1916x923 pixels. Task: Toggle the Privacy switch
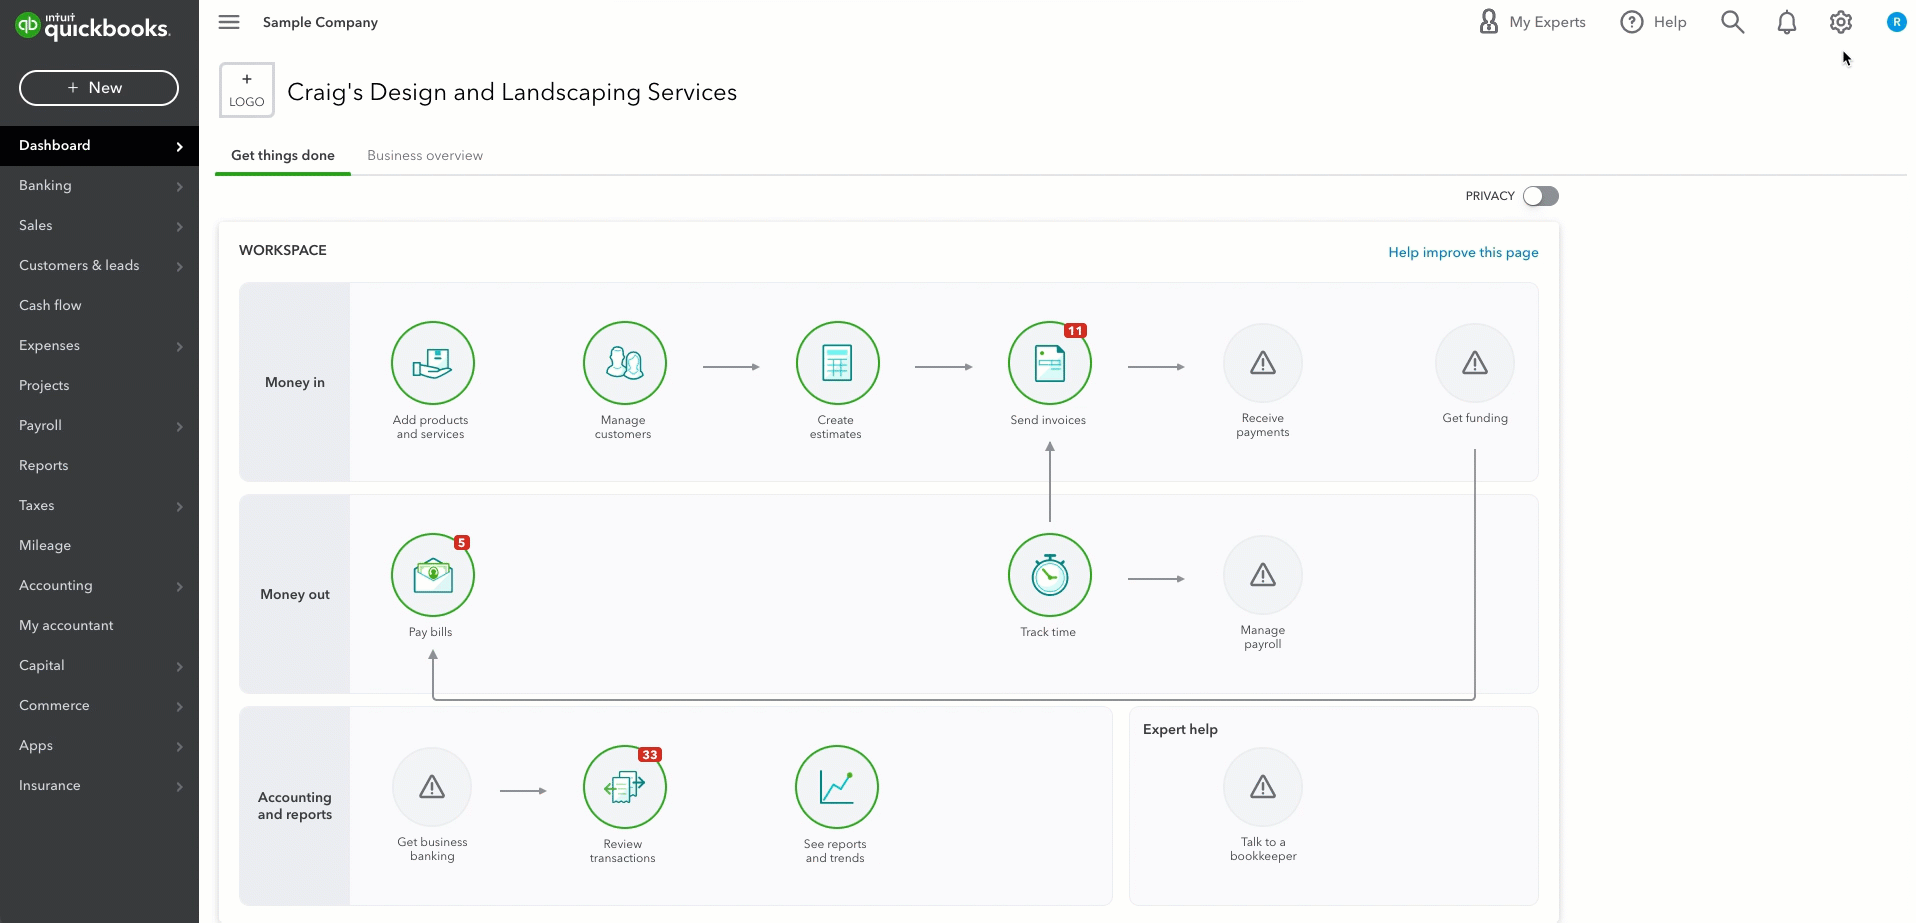pyautogui.click(x=1540, y=196)
